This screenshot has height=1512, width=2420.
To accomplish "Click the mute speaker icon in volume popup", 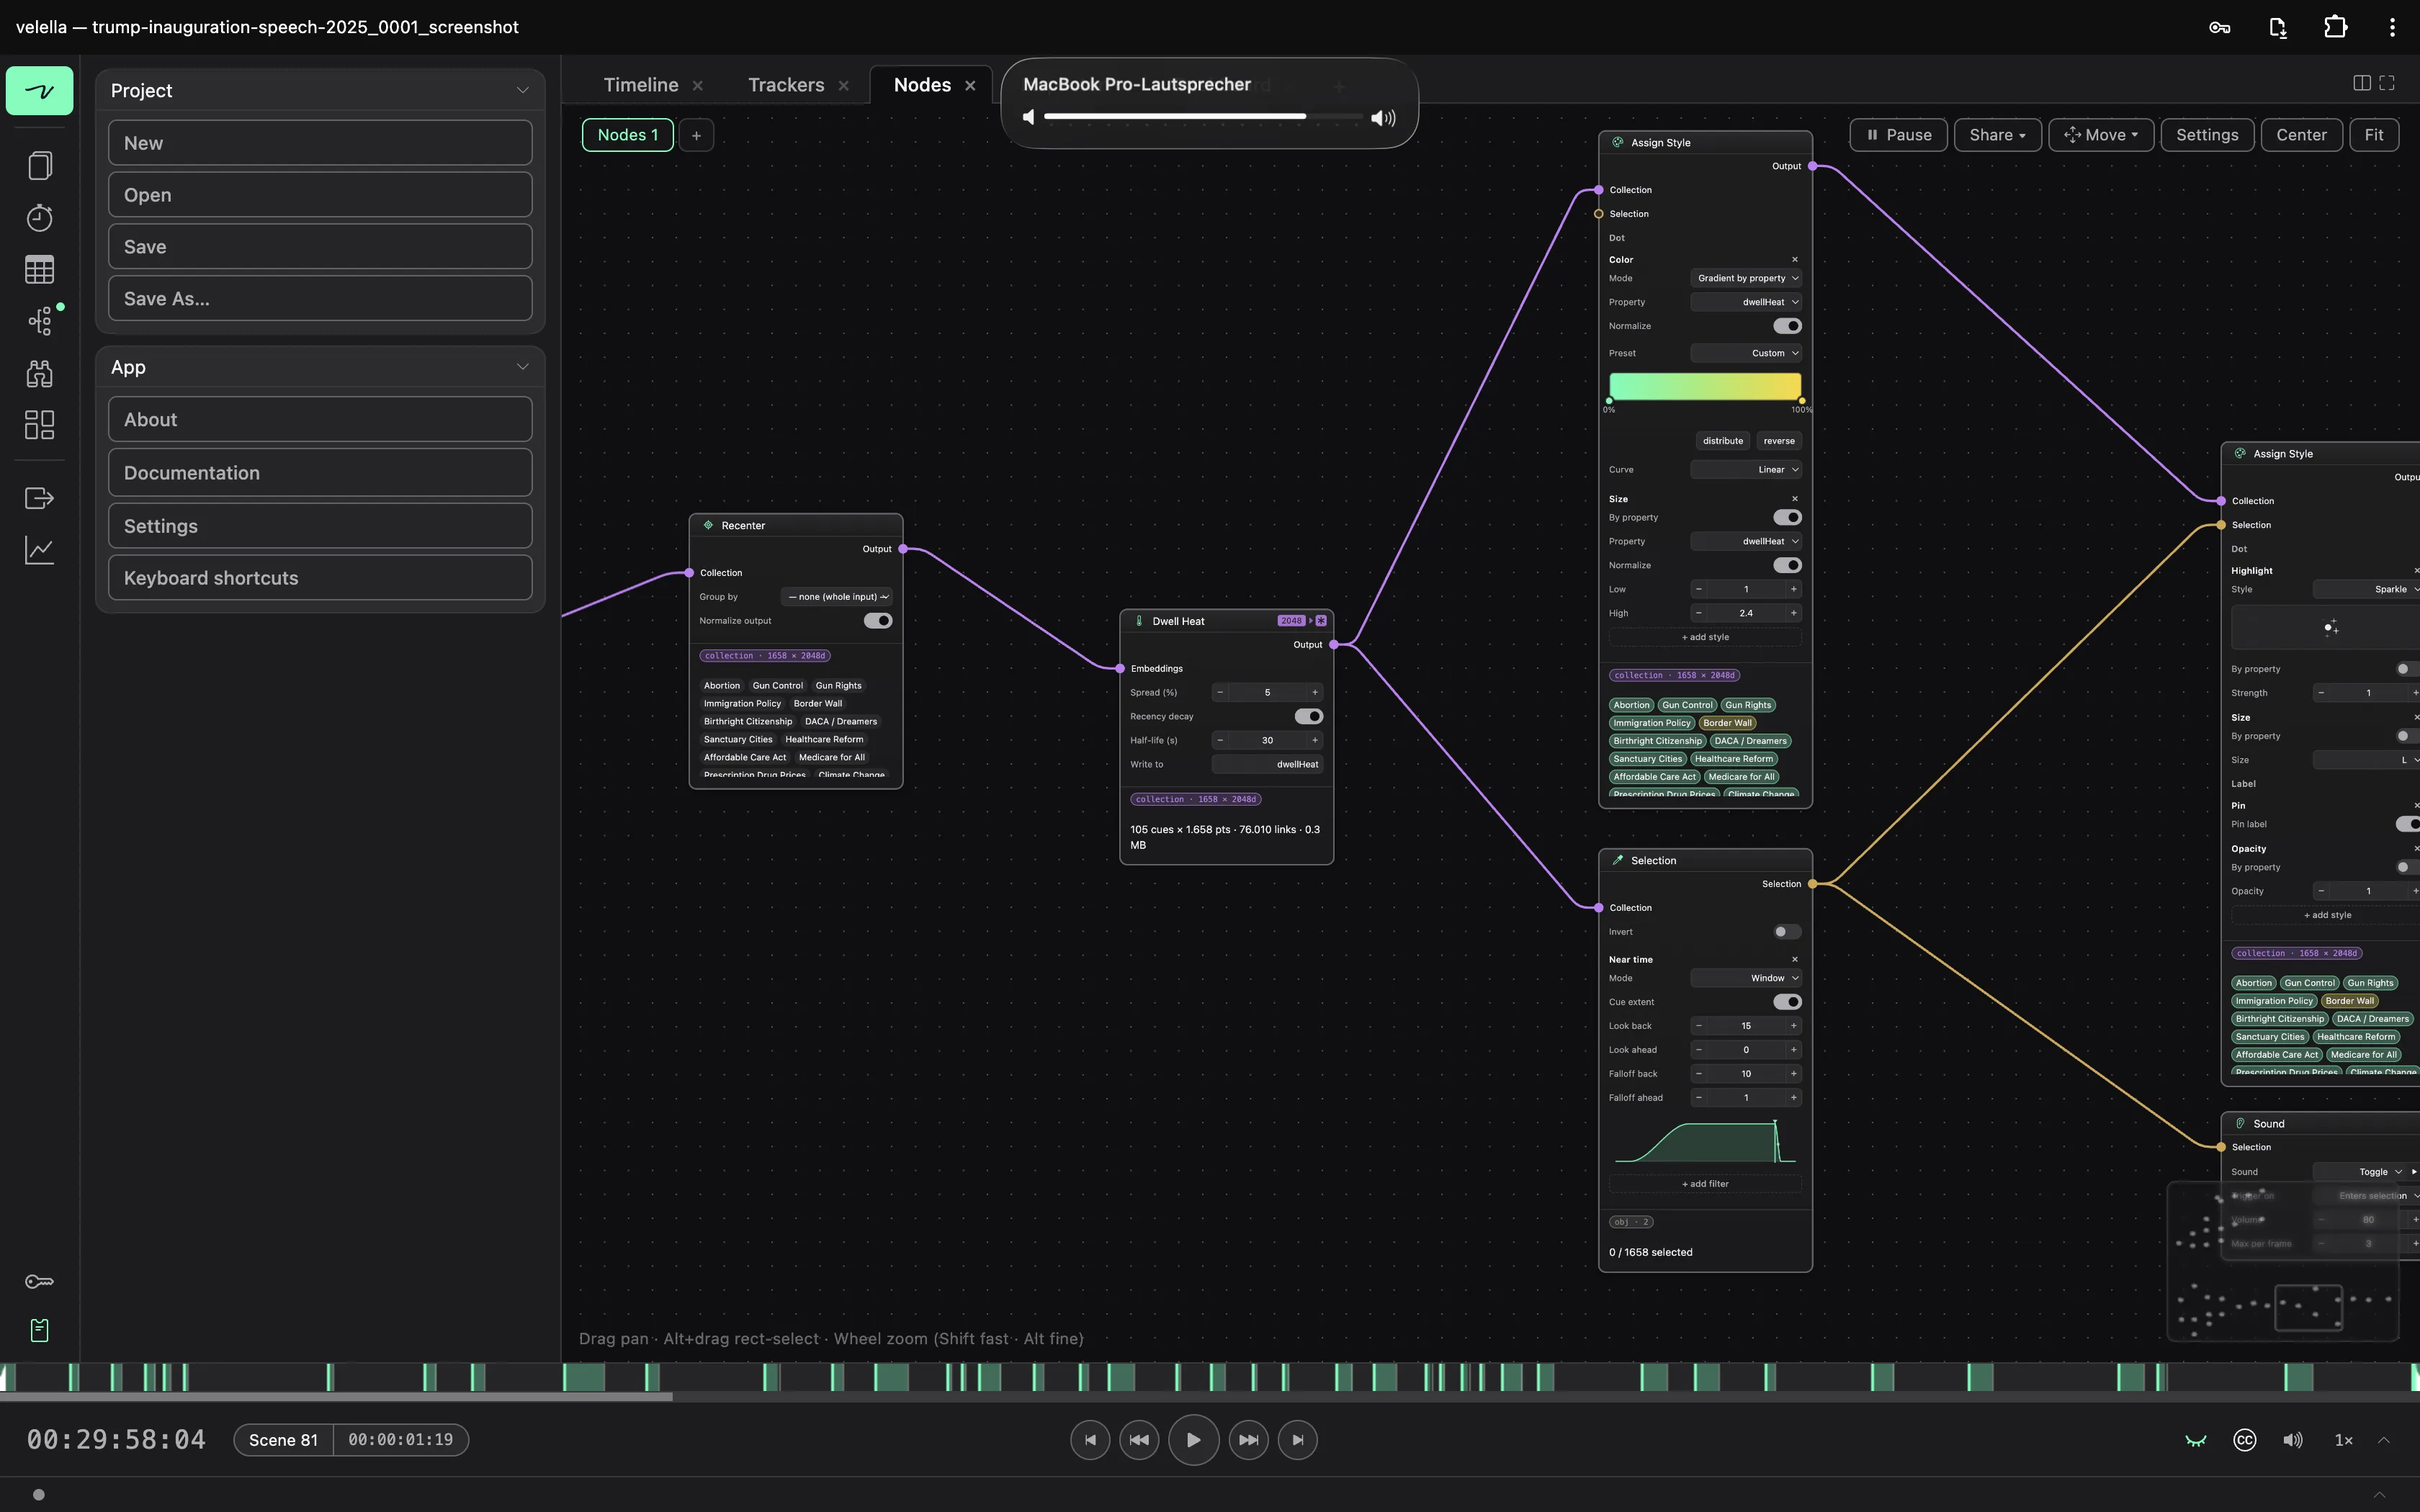I will tap(1029, 117).
